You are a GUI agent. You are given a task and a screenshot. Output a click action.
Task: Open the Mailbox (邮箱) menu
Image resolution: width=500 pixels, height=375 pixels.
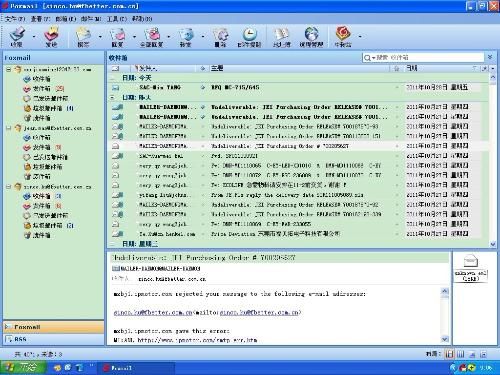[x=66, y=19]
